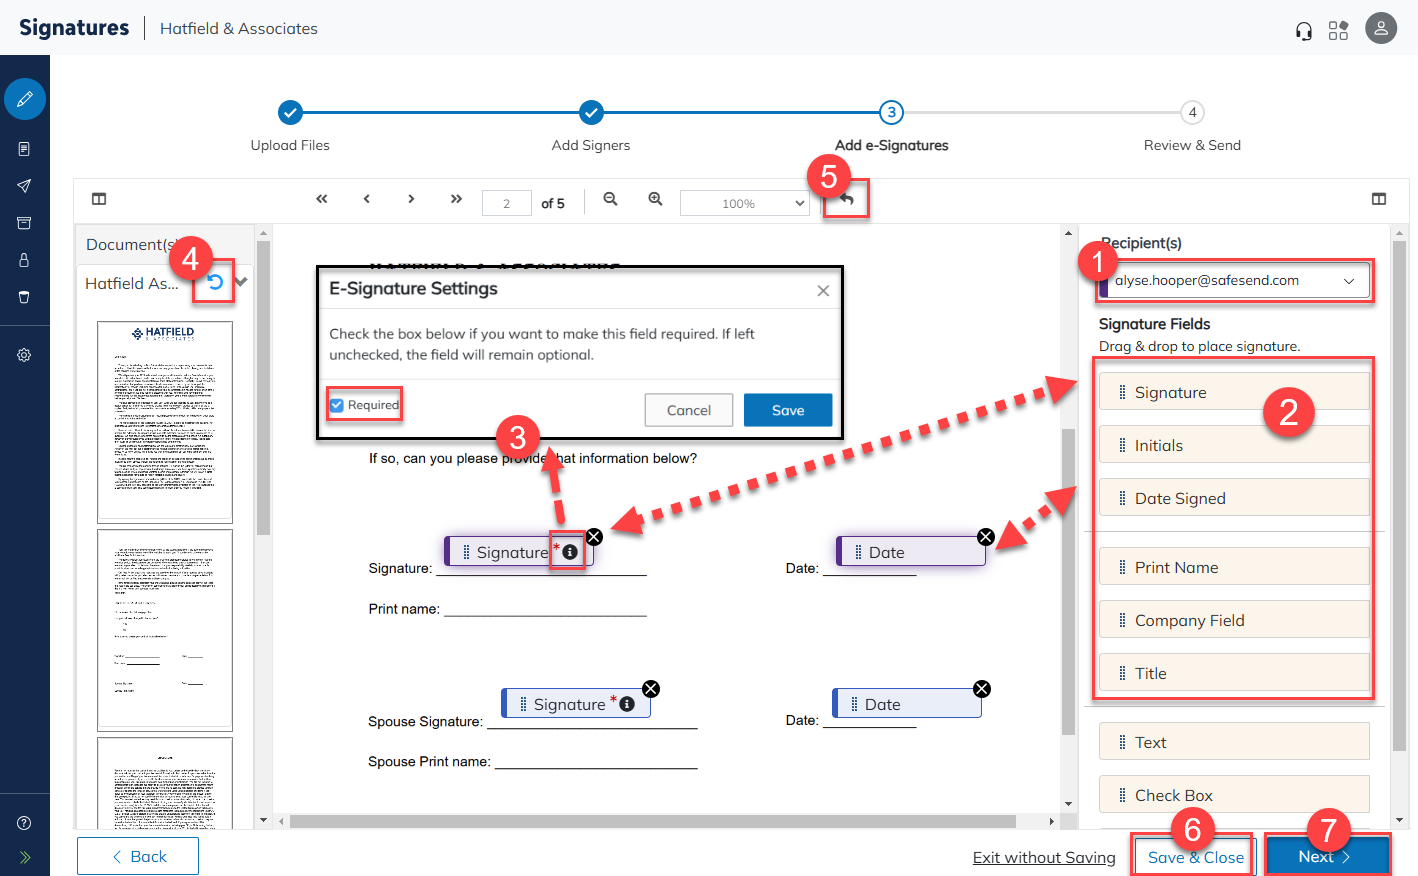Open first page thumbnail with Hatfield logo
This screenshot has width=1418, height=876.
tap(165, 422)
